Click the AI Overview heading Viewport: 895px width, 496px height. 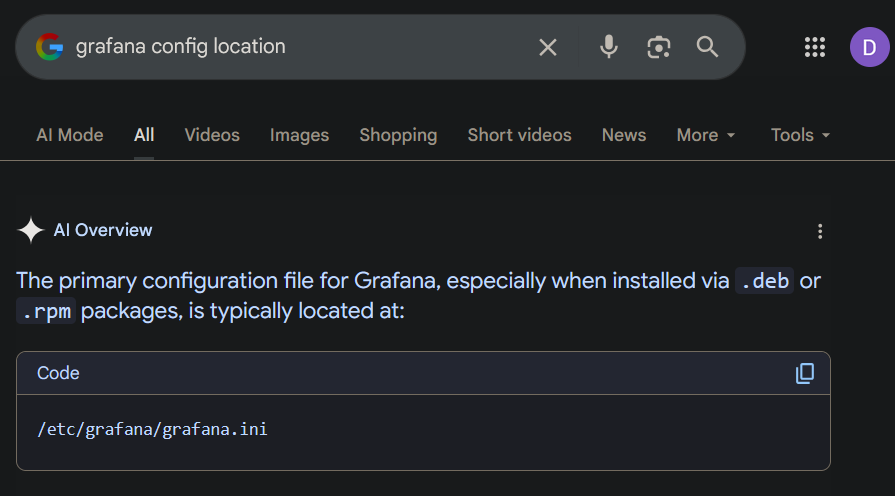(x=103, y=230)
